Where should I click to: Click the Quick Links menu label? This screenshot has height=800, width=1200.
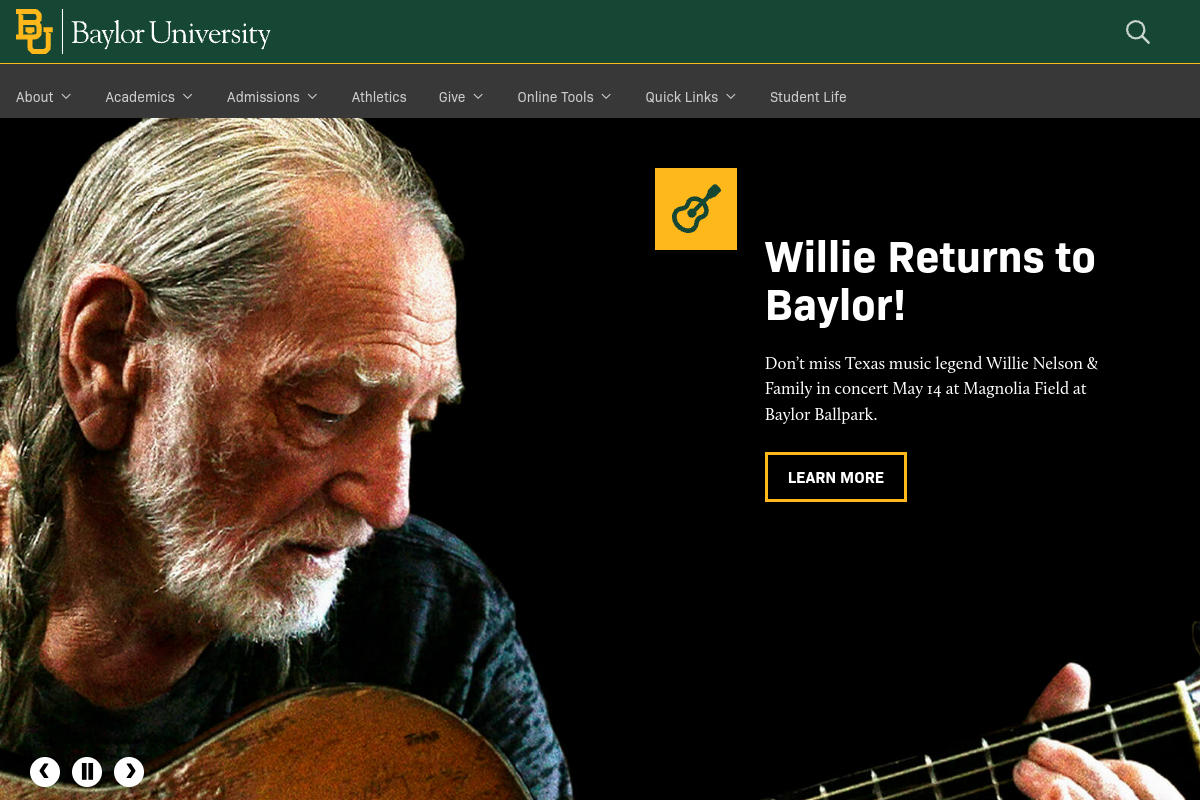[x=681, y=97]
